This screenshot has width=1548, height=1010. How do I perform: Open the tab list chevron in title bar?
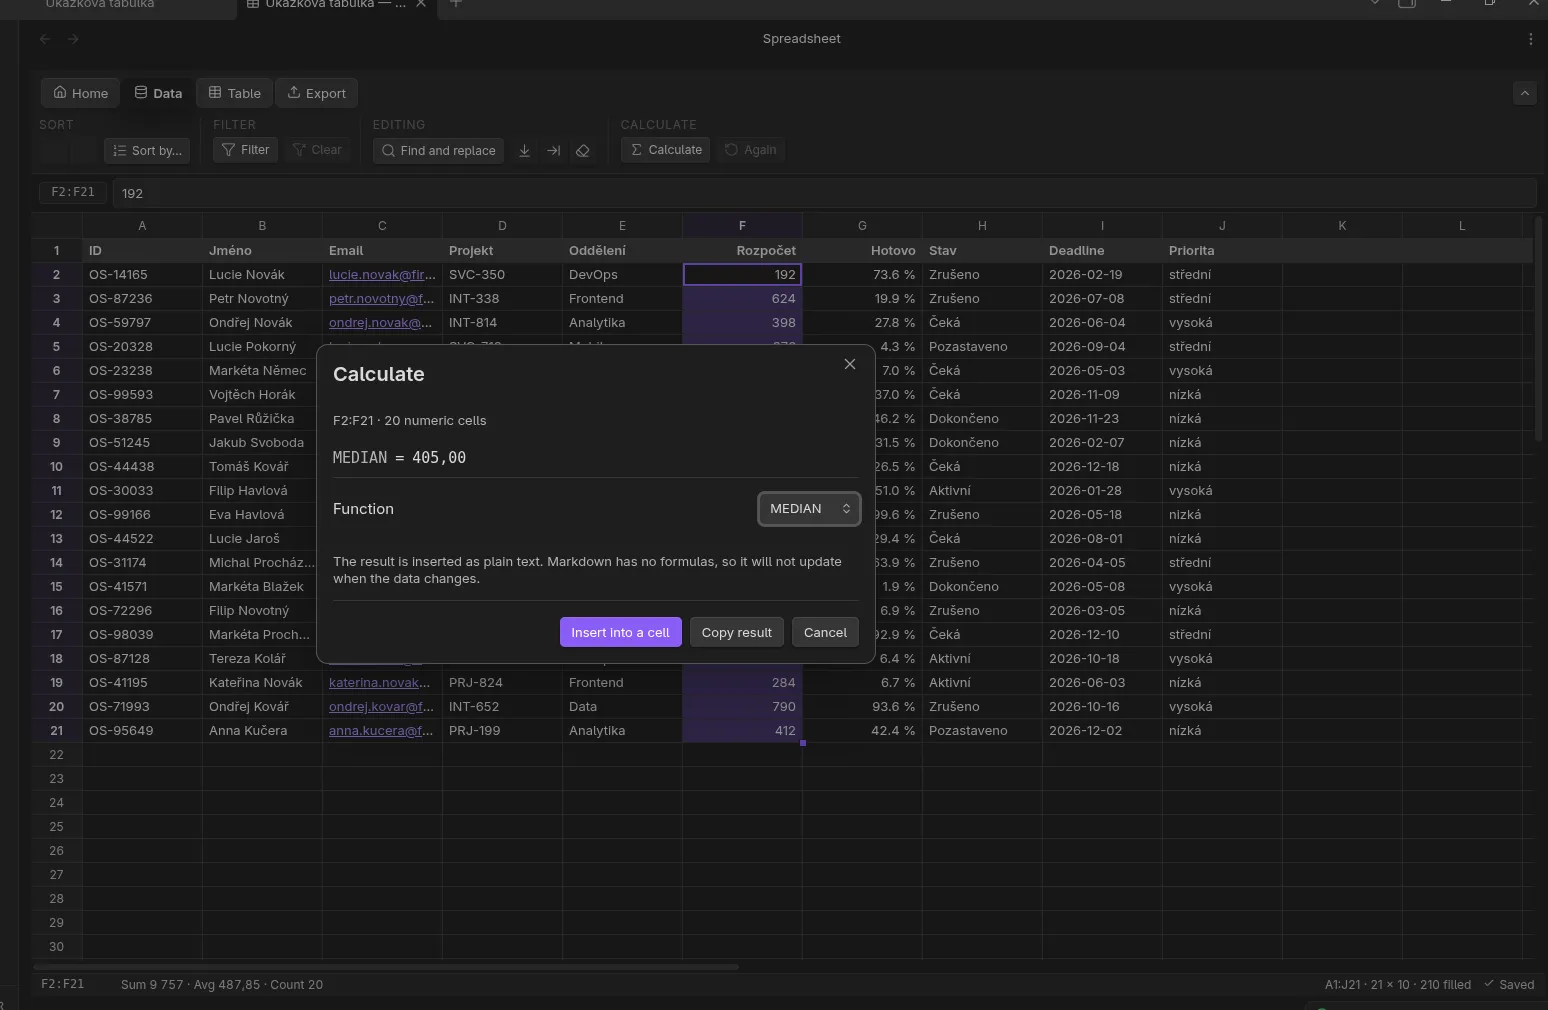[1375, 4]
